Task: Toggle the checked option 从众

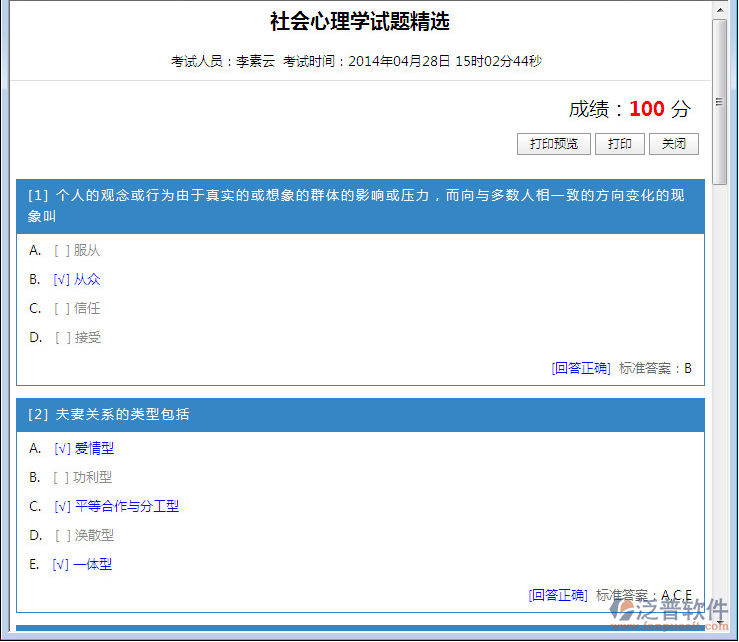Action: [x=62, y=279]
